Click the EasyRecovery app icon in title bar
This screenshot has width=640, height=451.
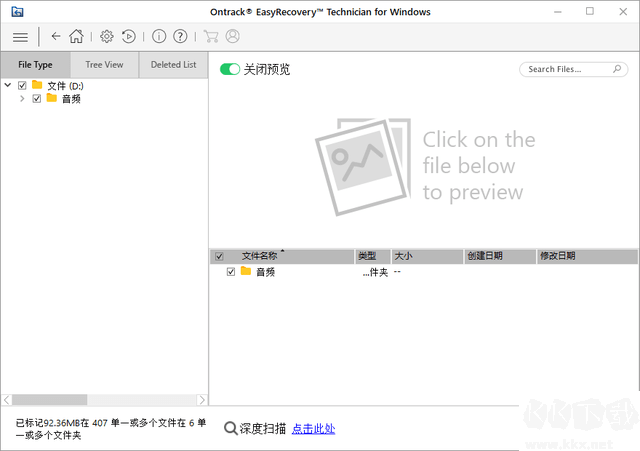(17, 12)
